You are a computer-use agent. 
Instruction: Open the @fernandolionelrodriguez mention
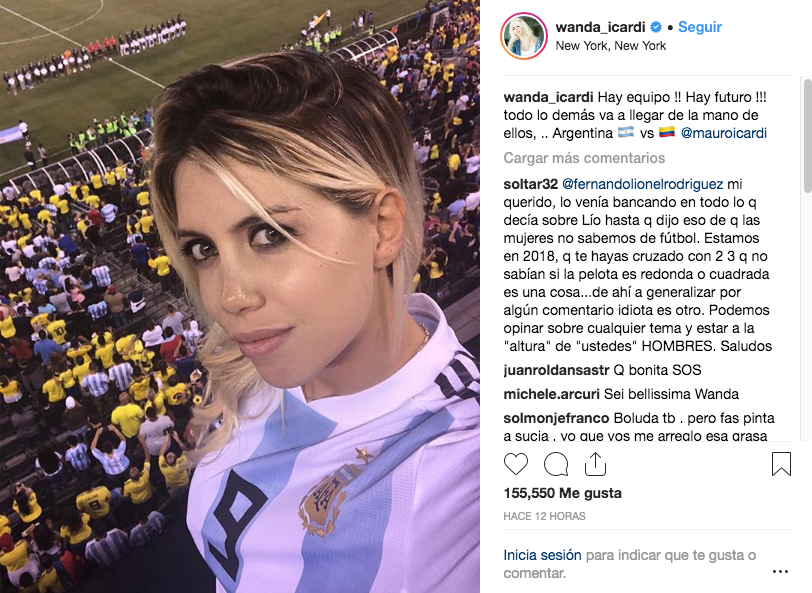coord(642,184)
